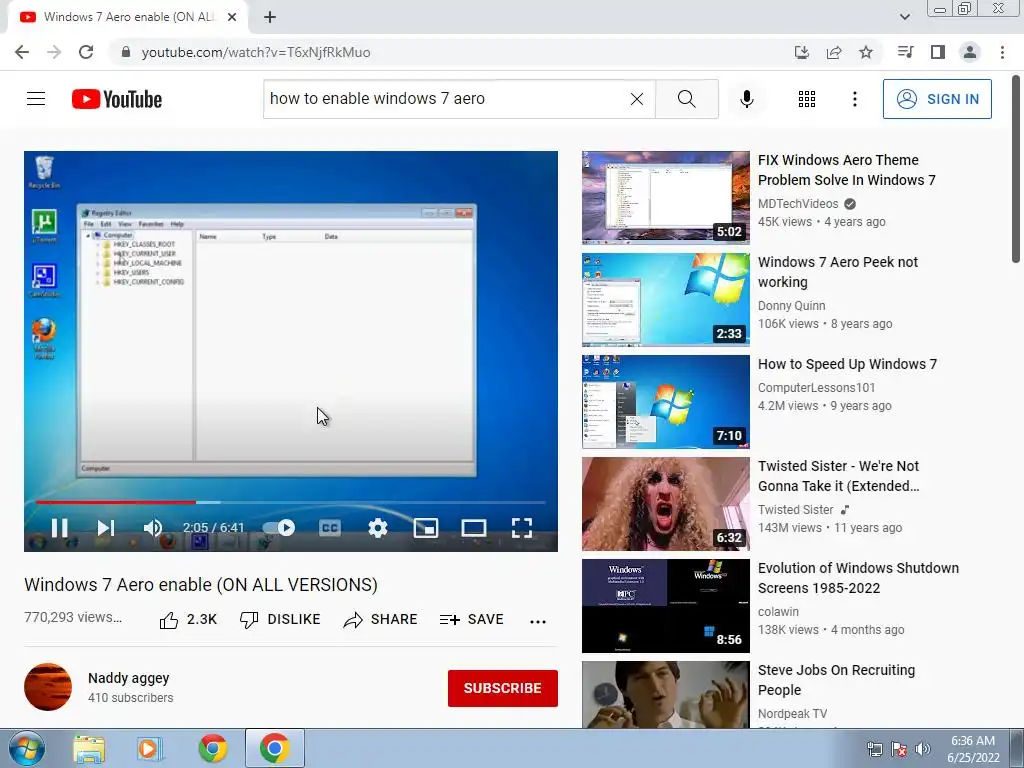Screen dimensions: 1024x768
Task: Click the DISLIKE button
Action: tap(280, 620)
